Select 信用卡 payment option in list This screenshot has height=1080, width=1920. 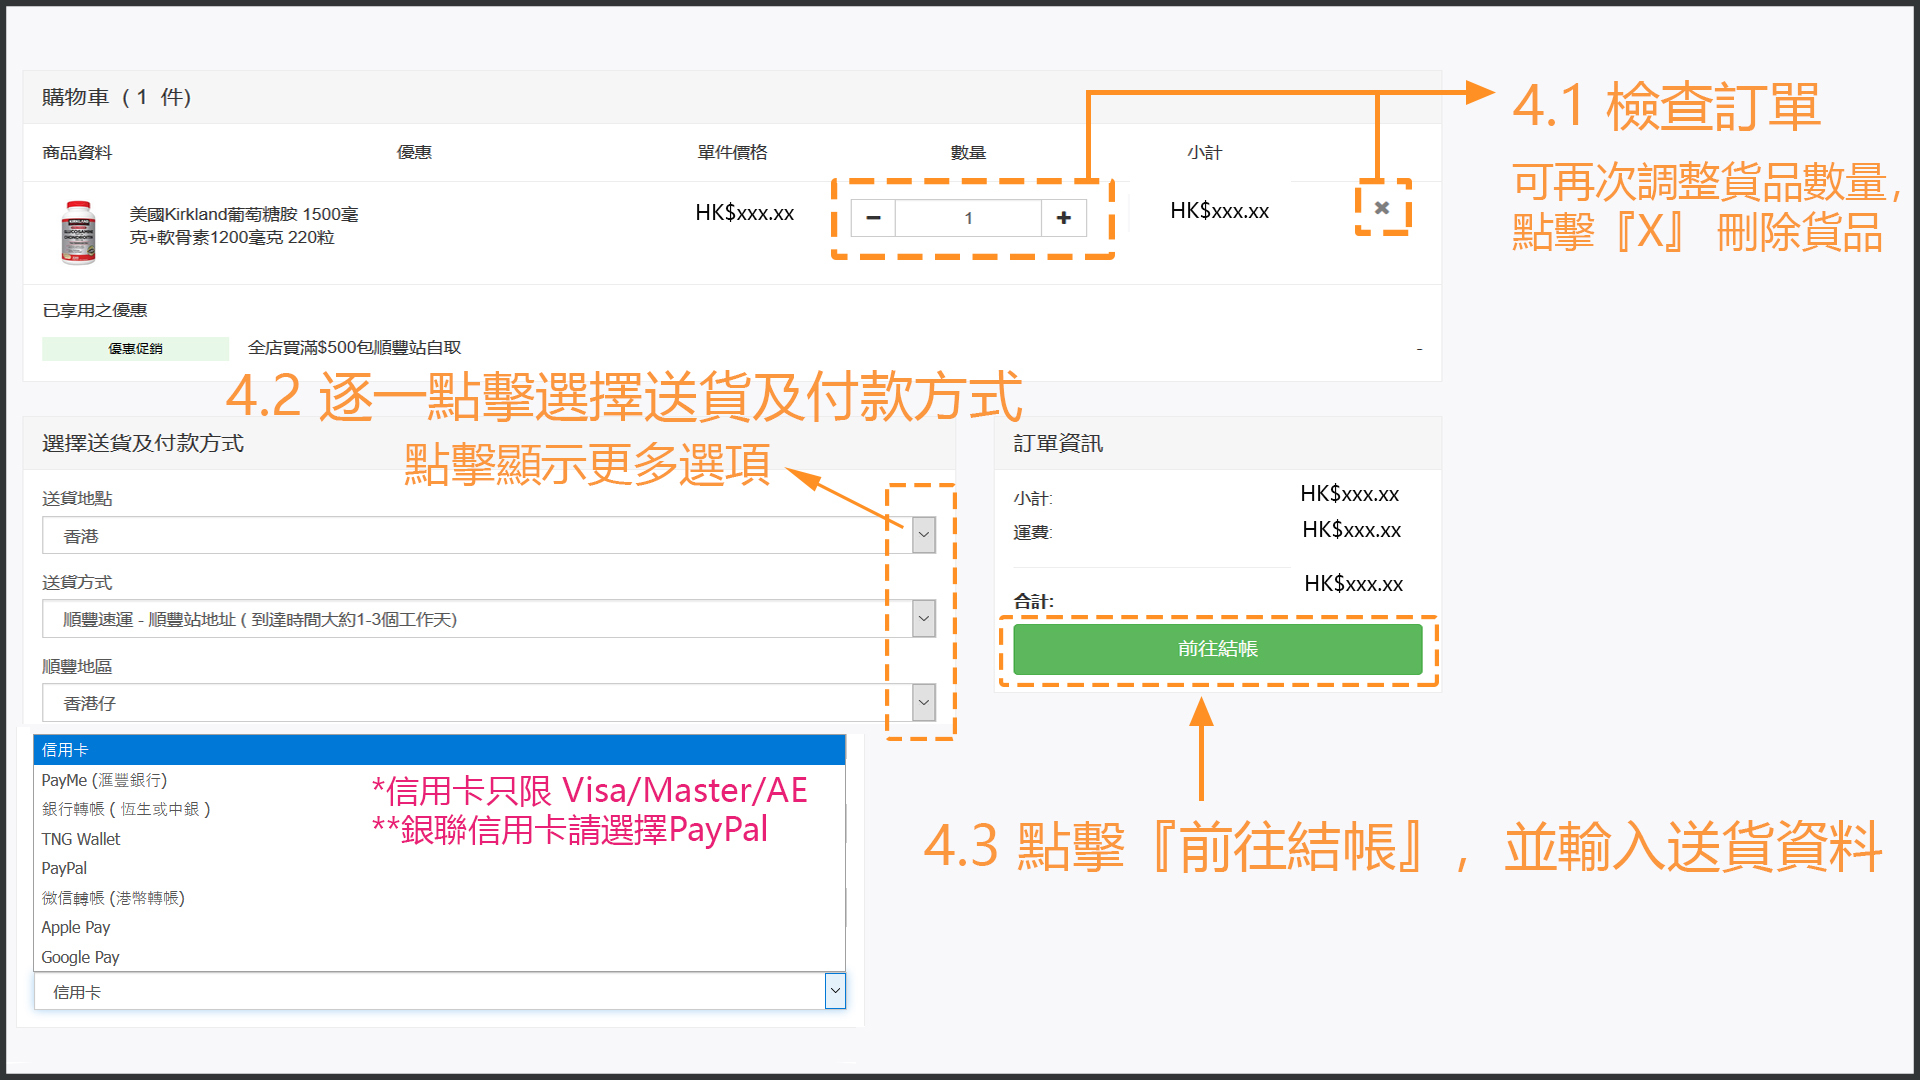point(65,750)
